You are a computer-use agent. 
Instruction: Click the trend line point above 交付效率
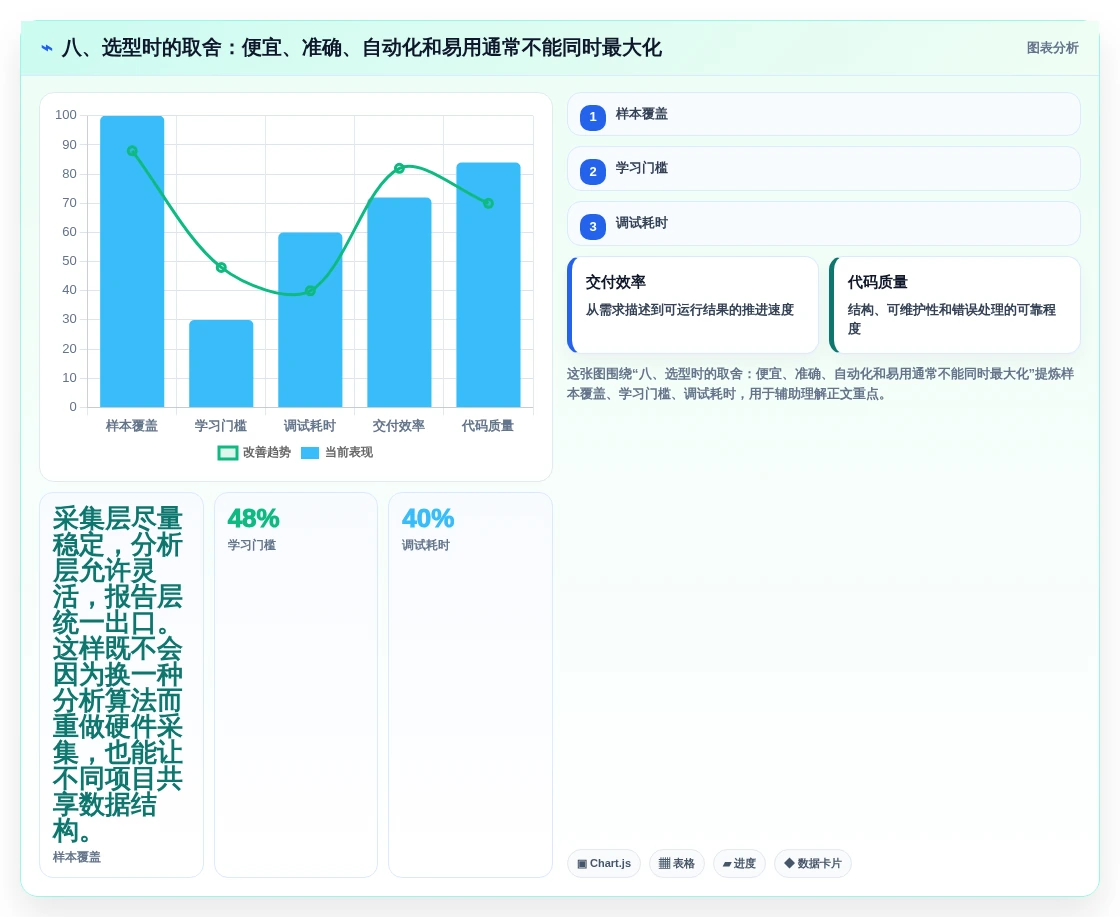click(399, 169)
